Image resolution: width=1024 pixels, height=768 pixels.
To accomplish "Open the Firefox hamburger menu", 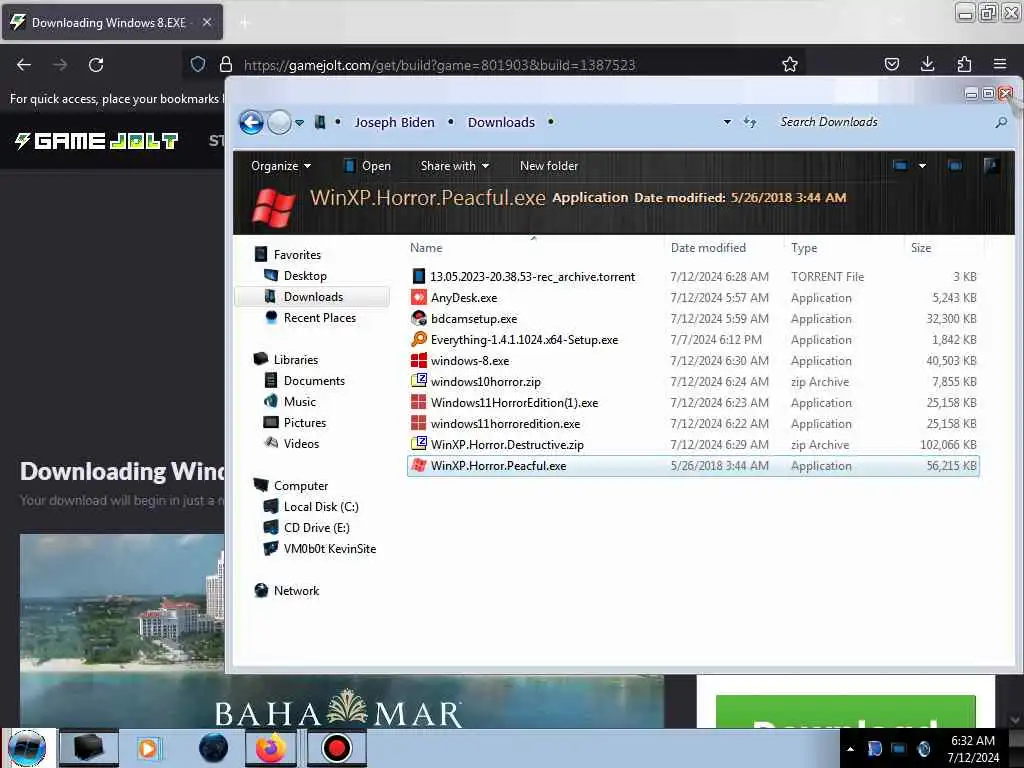I will (1000, 64).
